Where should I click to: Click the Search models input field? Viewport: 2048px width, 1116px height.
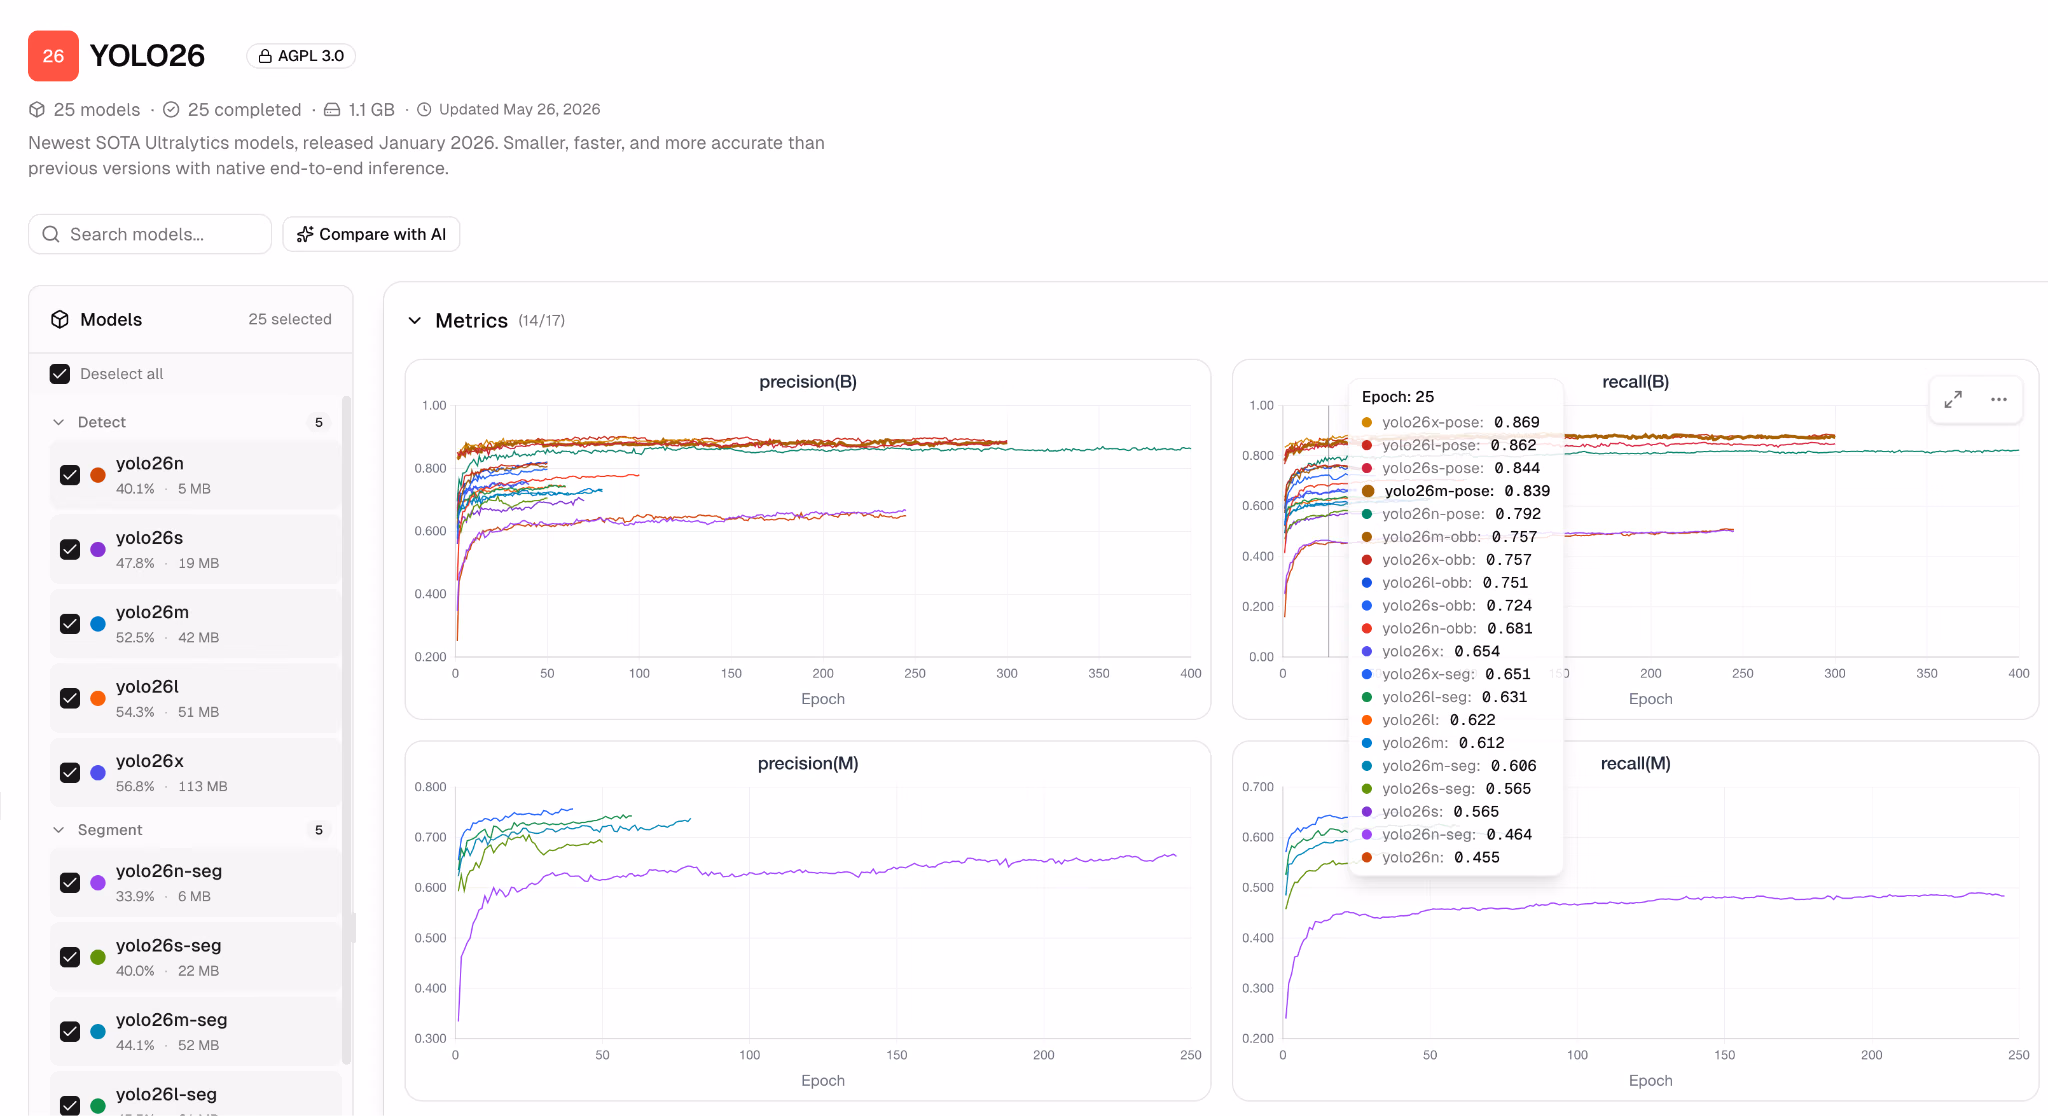[x=150, y=234]
